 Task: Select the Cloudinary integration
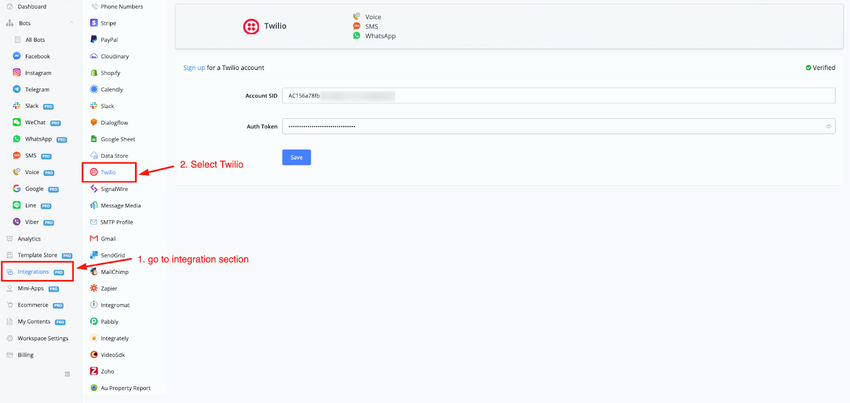[x=110, y=56]
